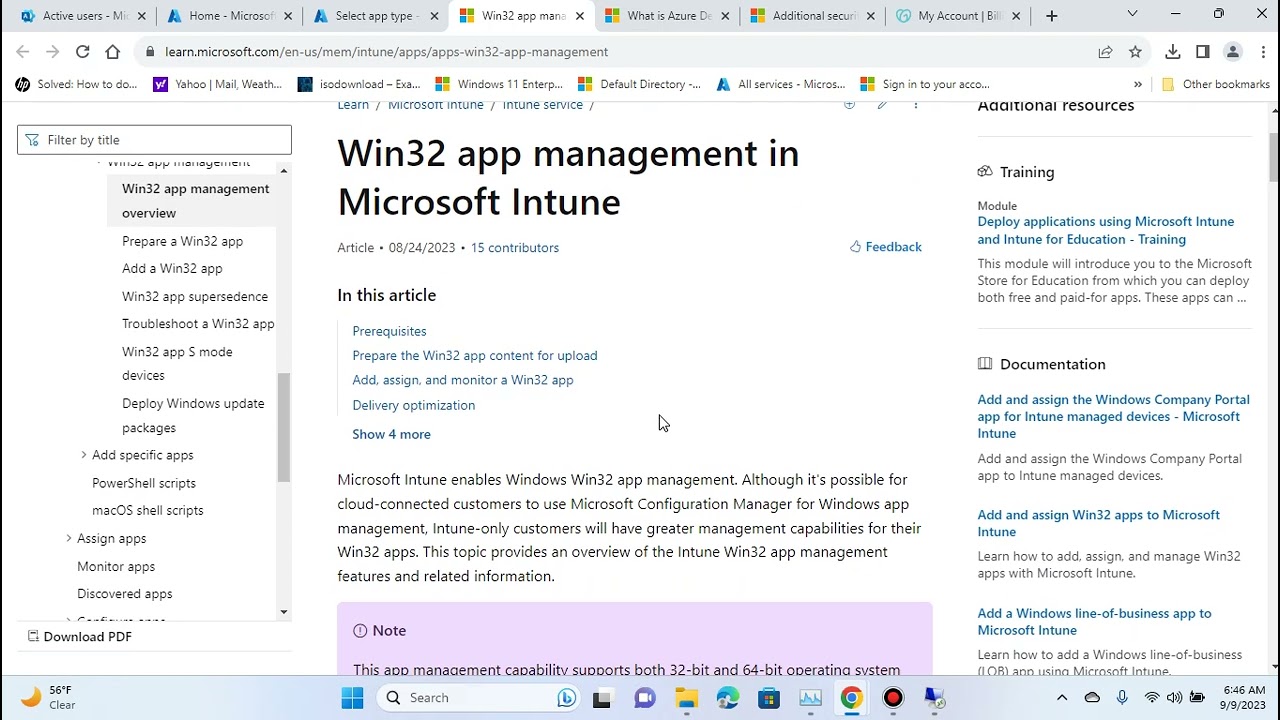Switch to the Active users tab

click(75, 16)
